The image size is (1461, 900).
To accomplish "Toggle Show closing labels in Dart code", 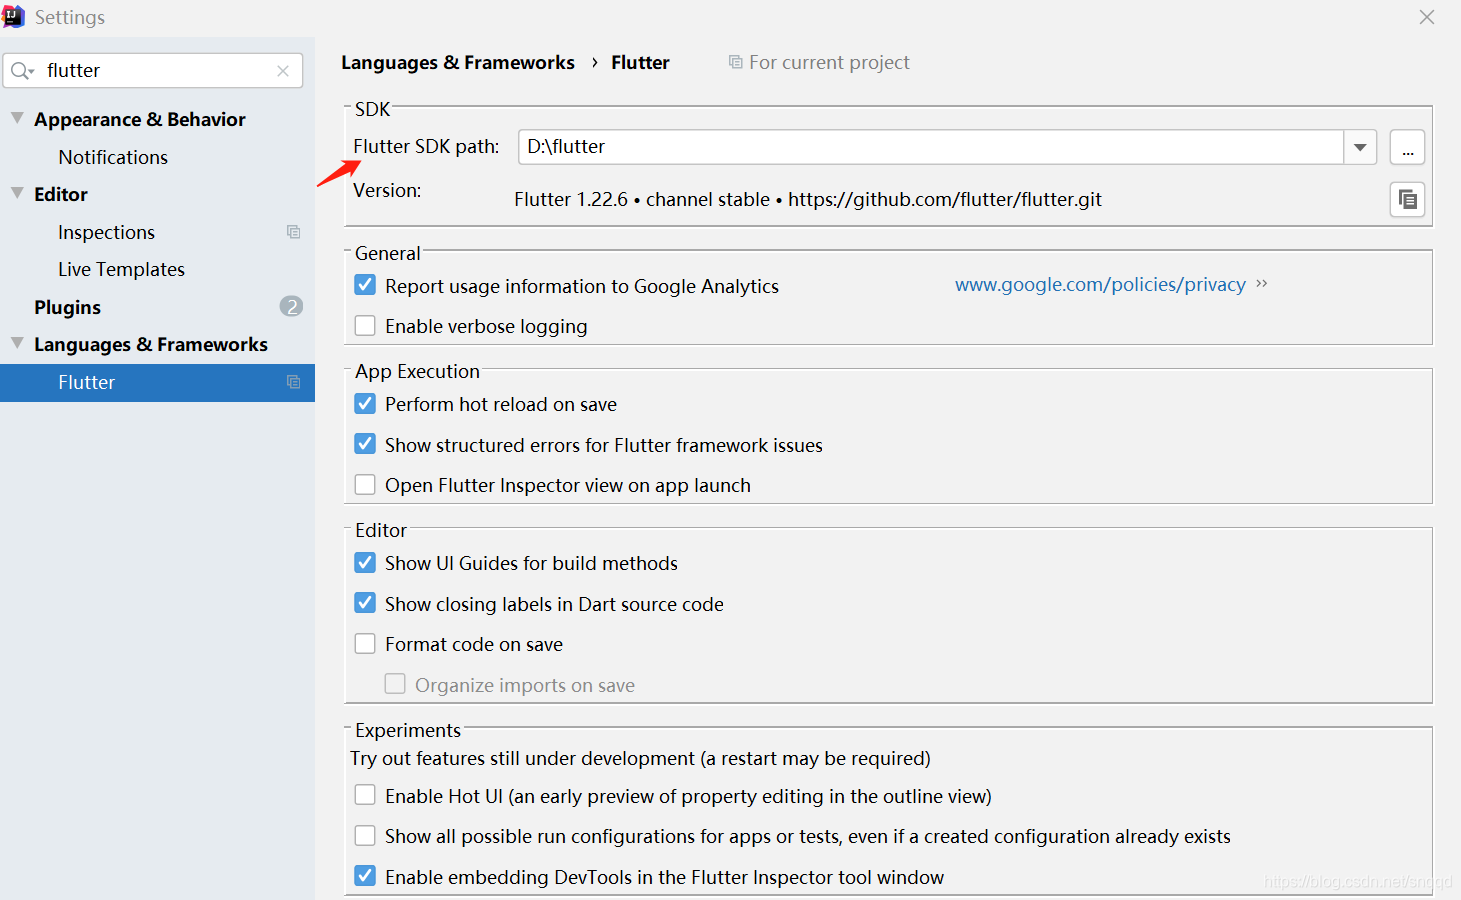I will tap(365, 603).
